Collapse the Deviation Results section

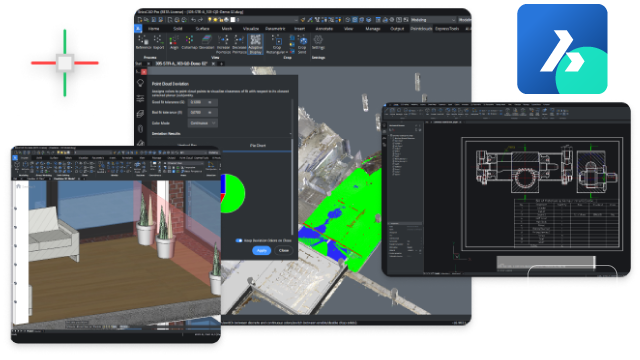[x=290, y=134]
